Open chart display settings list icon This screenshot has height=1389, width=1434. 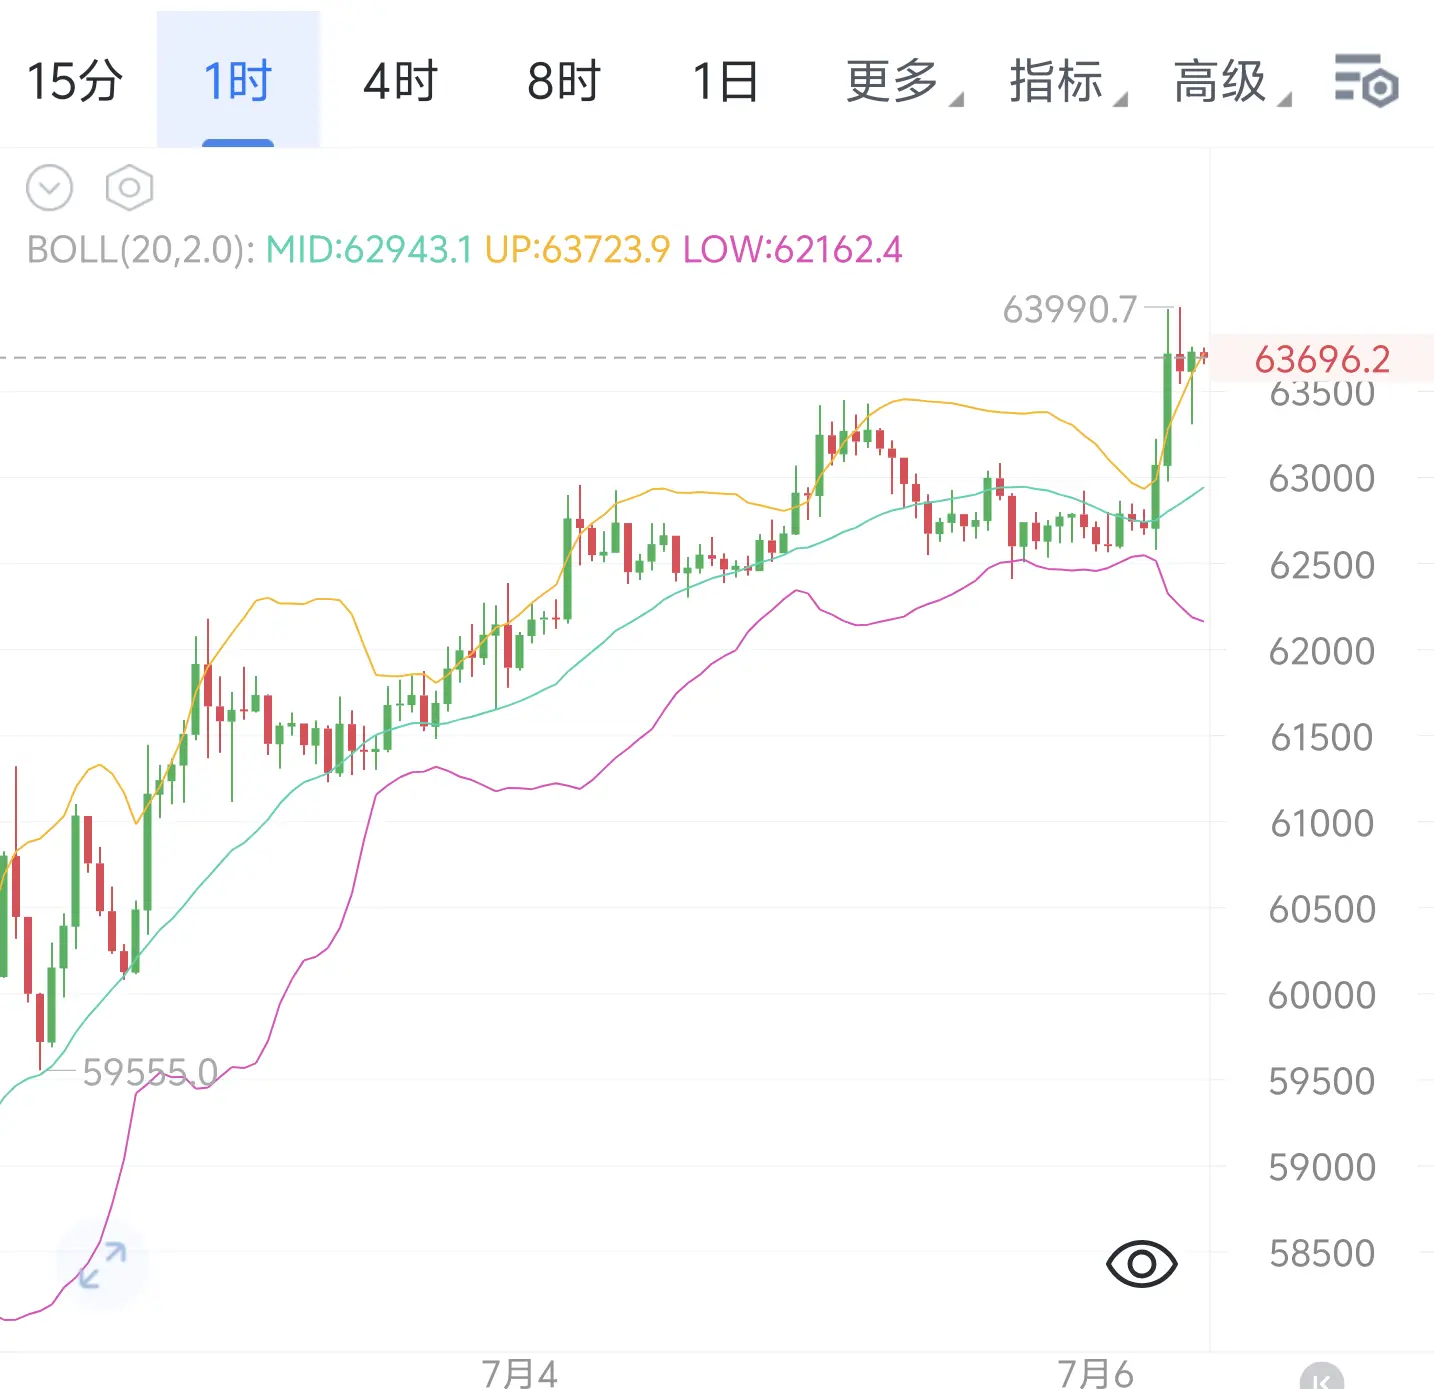pyautogui.click(x=1366, y=81)
